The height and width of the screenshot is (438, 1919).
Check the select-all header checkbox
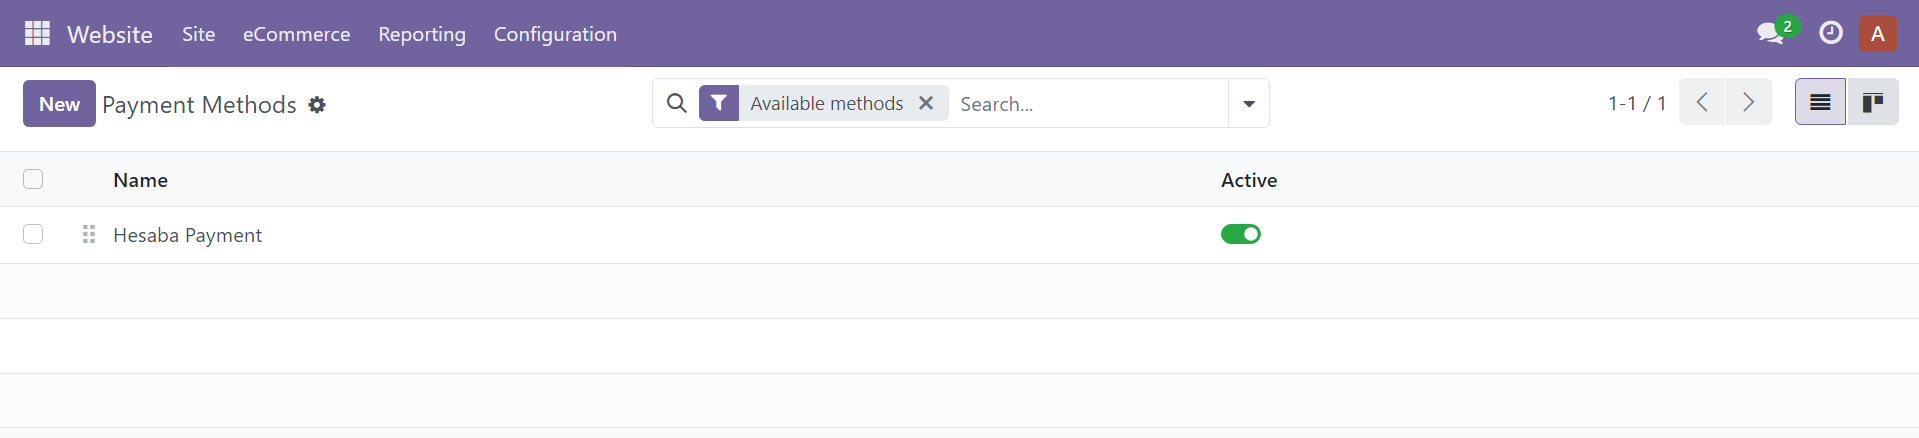click(x=33, y=179)
